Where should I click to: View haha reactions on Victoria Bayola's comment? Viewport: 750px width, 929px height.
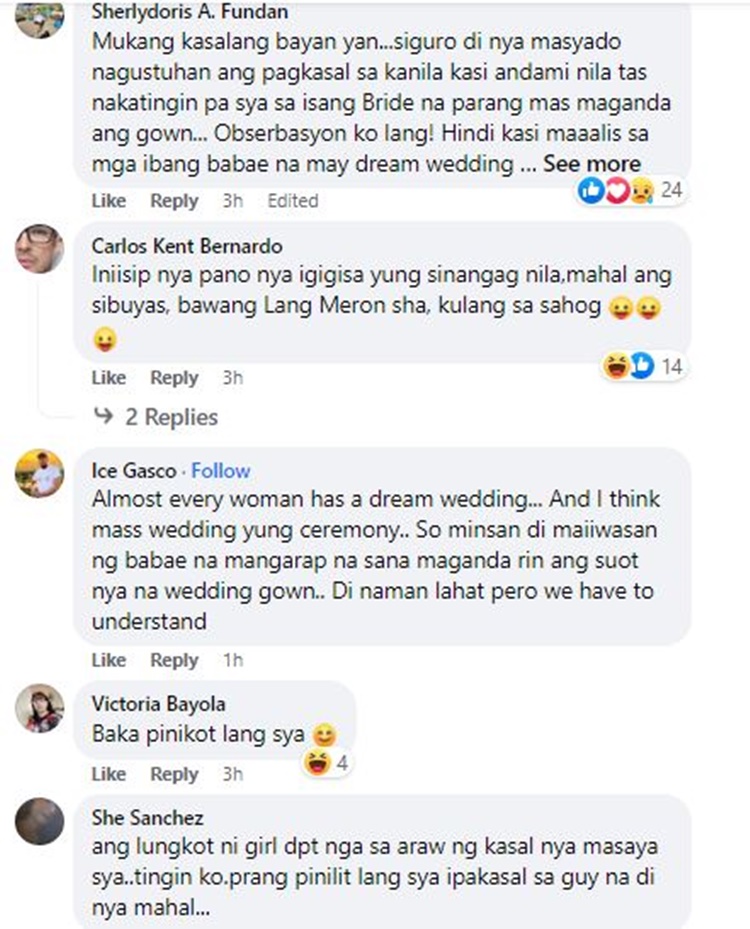pos(325,763)
